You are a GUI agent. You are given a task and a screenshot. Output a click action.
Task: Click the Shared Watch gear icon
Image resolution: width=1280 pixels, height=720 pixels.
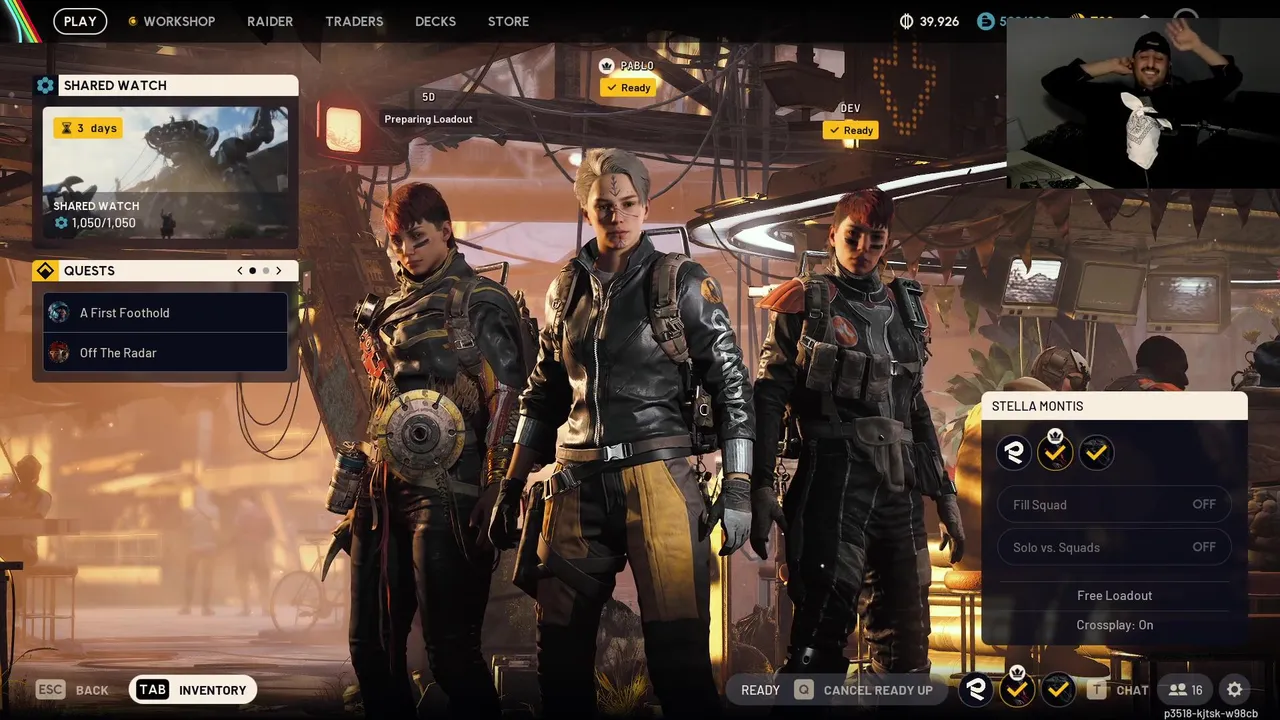click(x=45, y=86)
